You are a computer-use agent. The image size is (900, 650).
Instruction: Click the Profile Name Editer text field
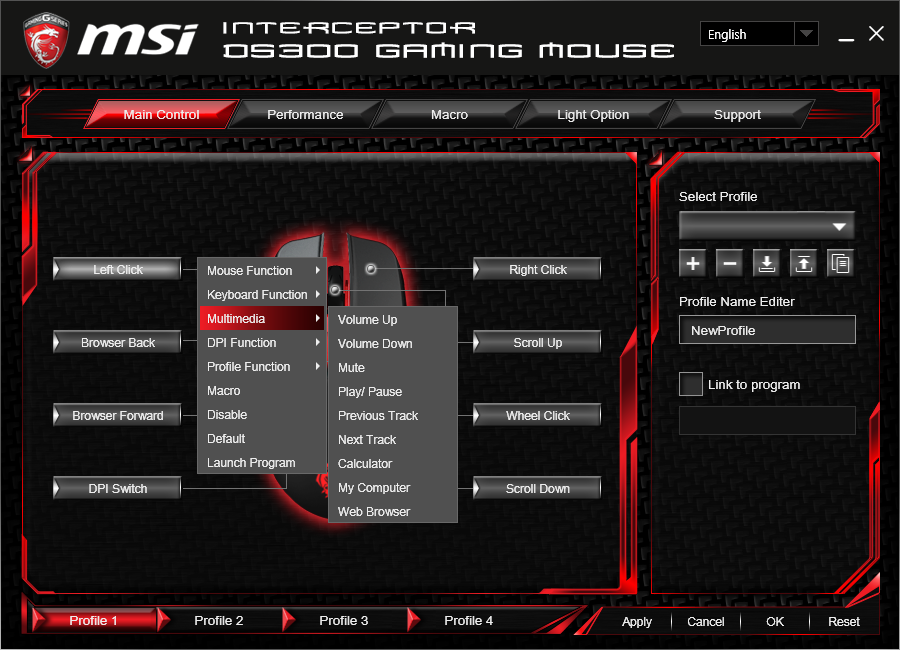767,330
